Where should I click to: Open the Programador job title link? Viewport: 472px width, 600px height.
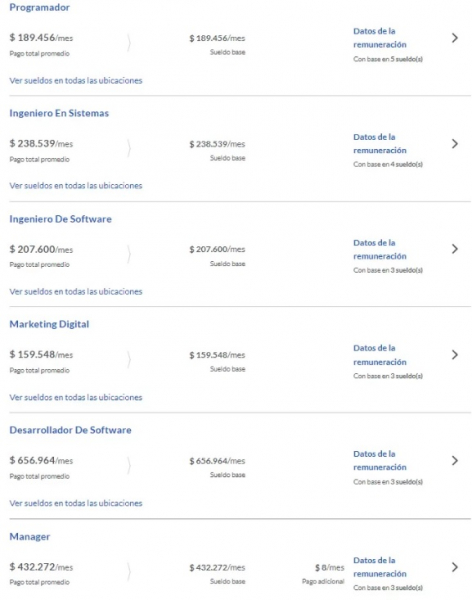(x=39, y=7)
